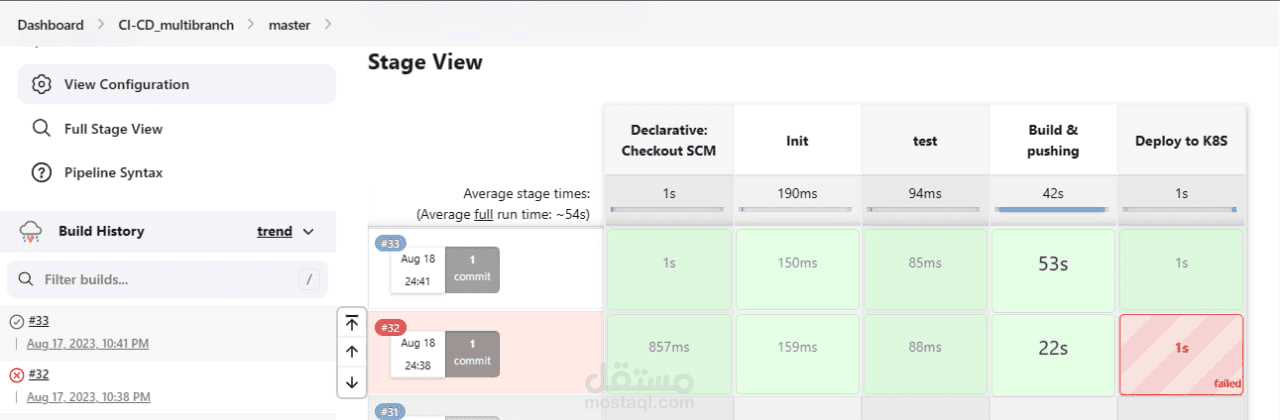Open the 1 commit button for build #33
The height and width of the screenshot is (420, 1280).
[472, 269]
